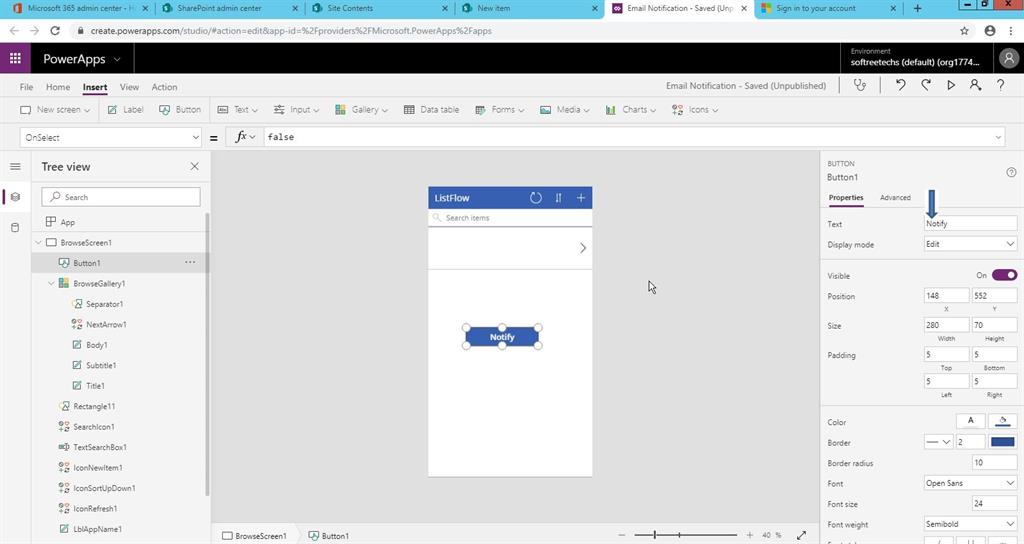Image resolution: width=1024 pixels, height=544 pixels.
Task: Open the Gallery dropdown
Action: pyautogui.click(x=361, y=110)
